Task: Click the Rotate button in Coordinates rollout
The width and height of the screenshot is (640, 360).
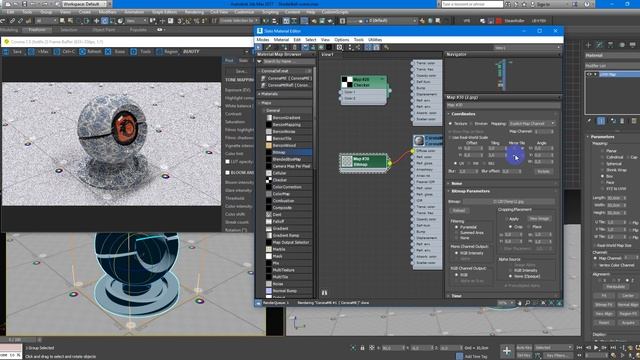Action: pos(543,171)
